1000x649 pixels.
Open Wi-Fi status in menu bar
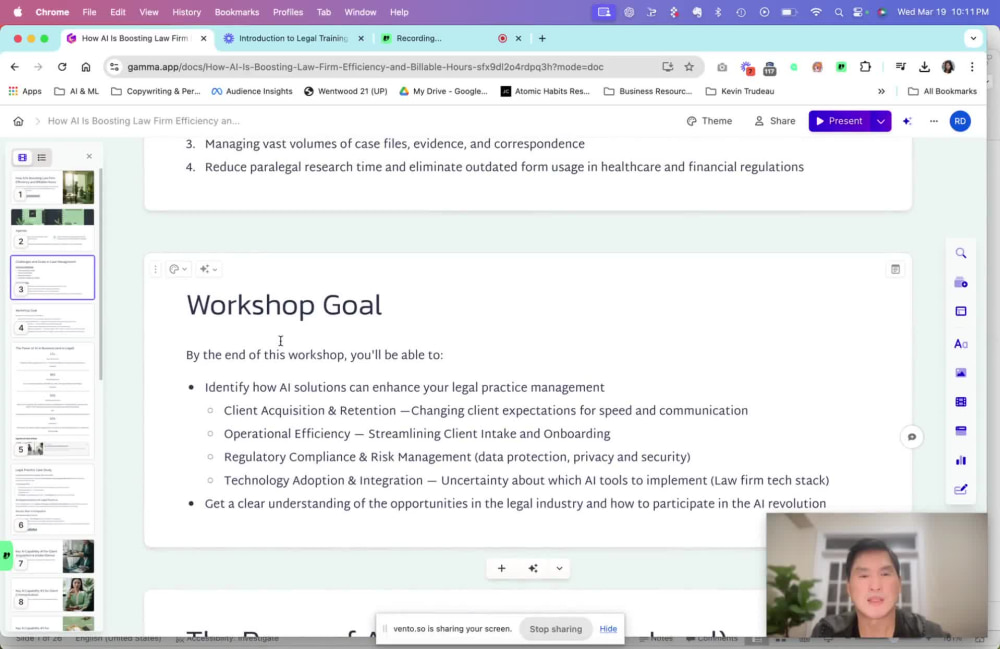[816, 12]
